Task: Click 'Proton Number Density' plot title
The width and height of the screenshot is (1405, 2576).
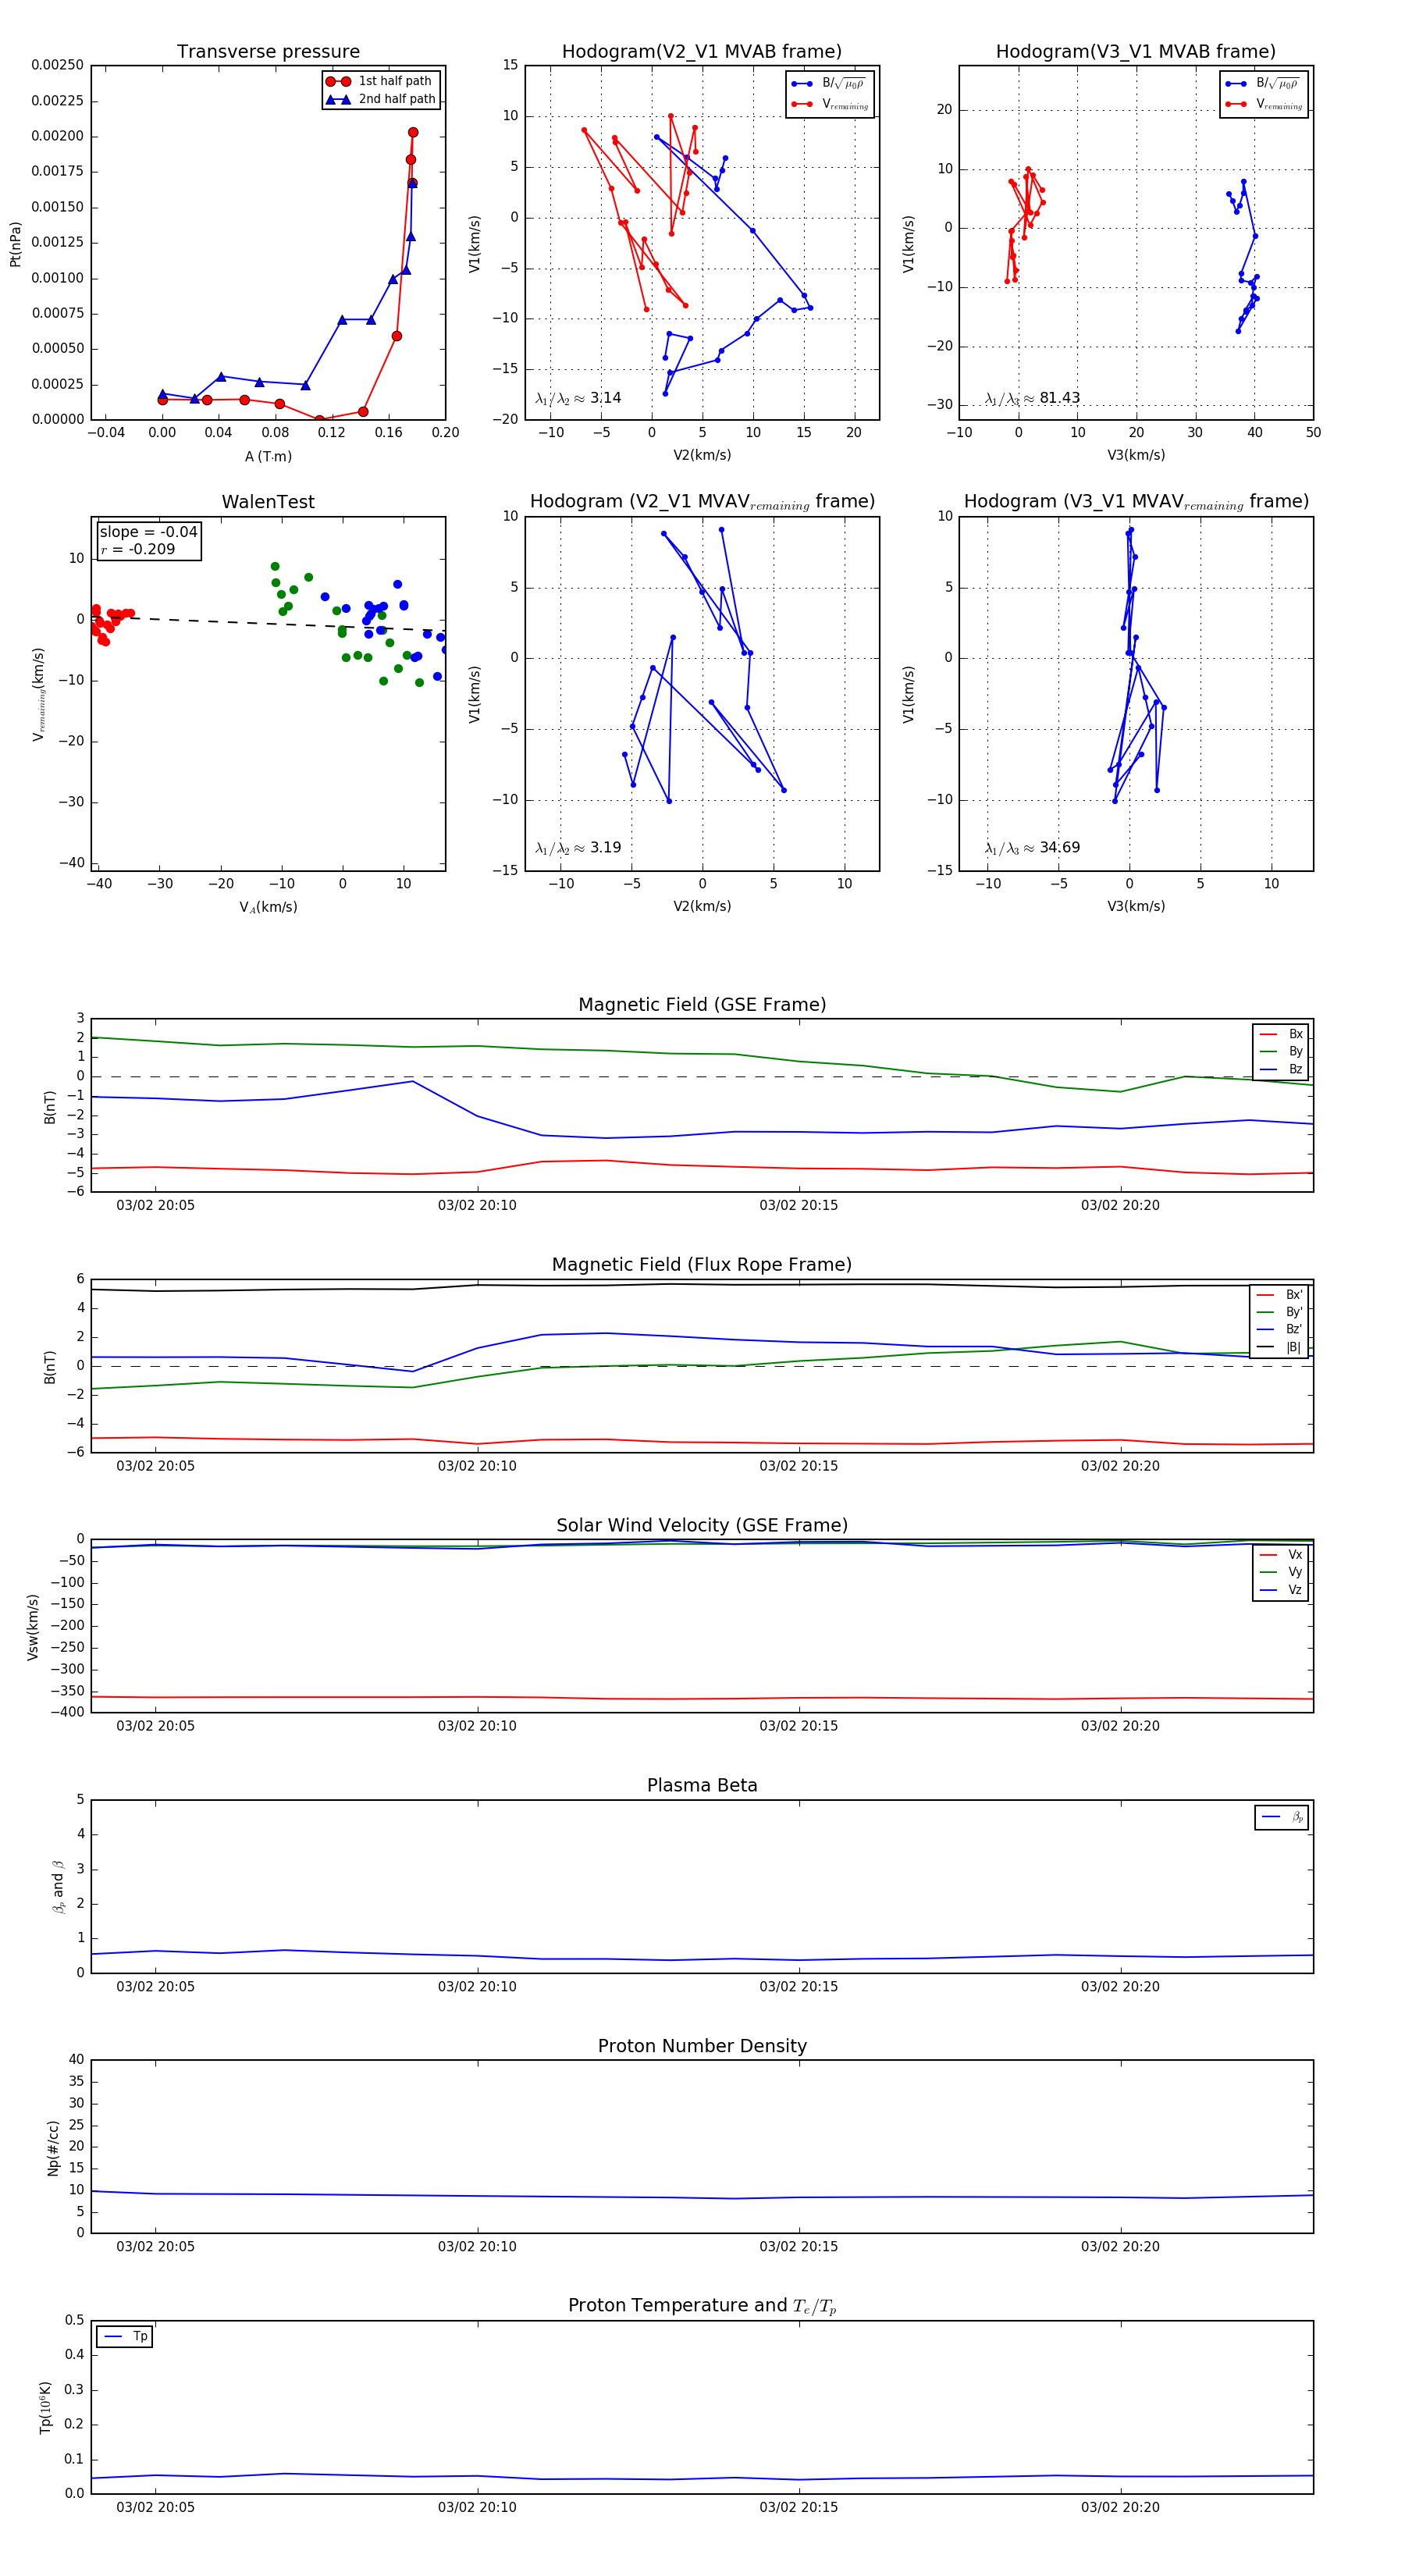Action: coord(702,2046)
